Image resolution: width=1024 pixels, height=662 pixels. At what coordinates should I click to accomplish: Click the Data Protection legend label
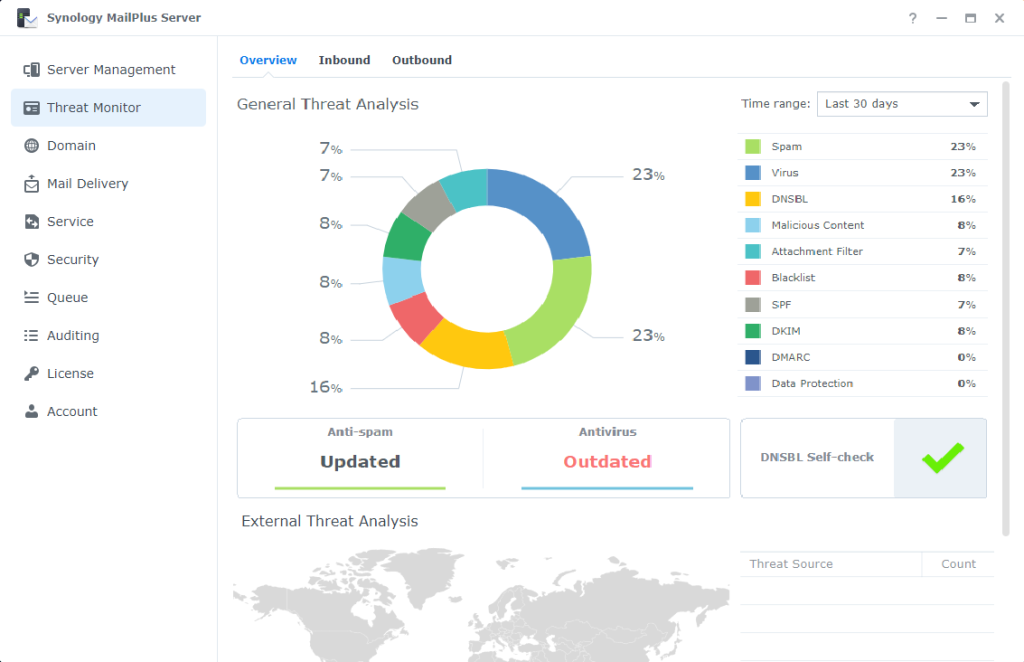[x=812, y=383]
